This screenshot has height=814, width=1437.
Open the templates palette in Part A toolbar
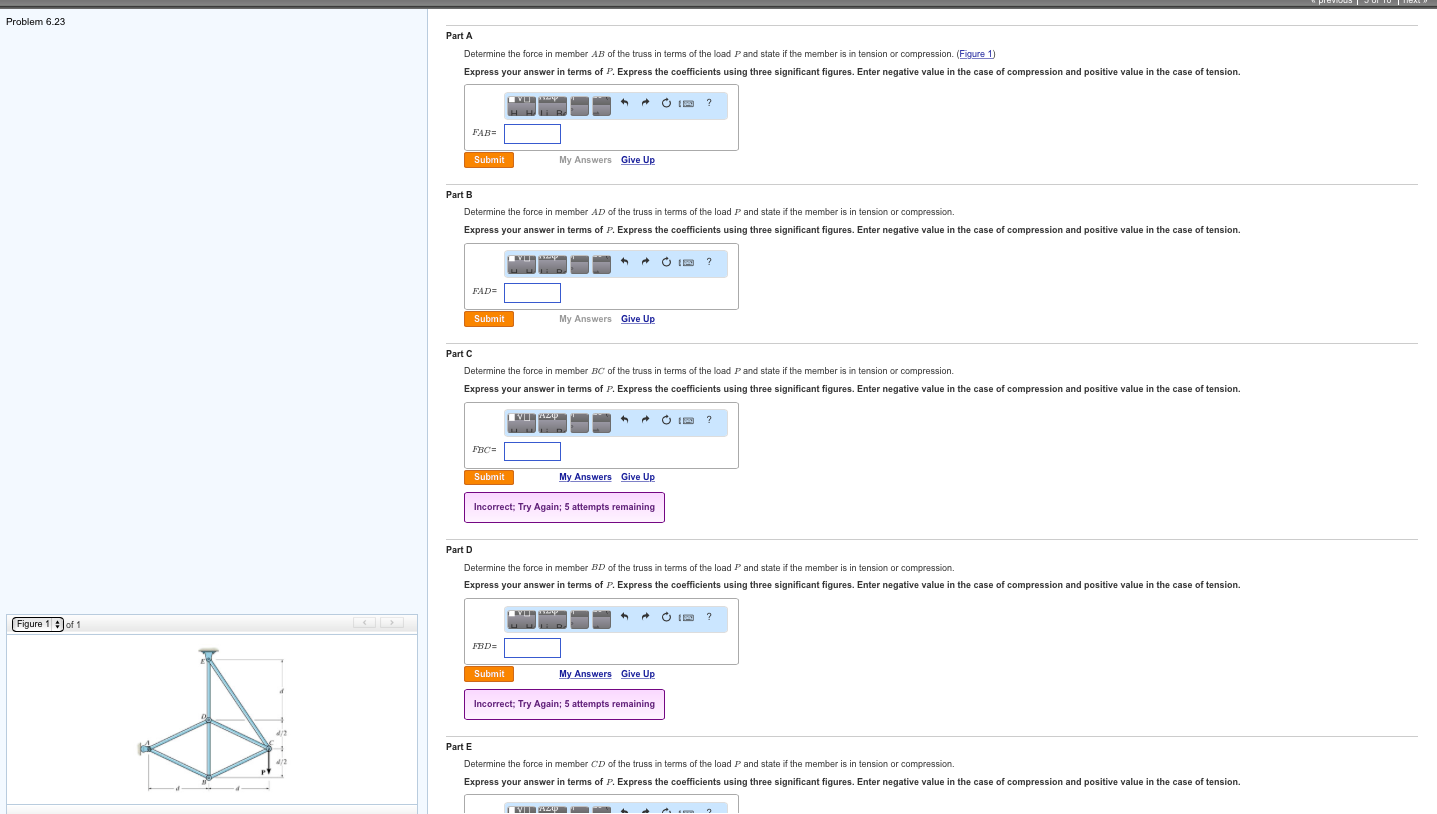(x=521, y=104)
